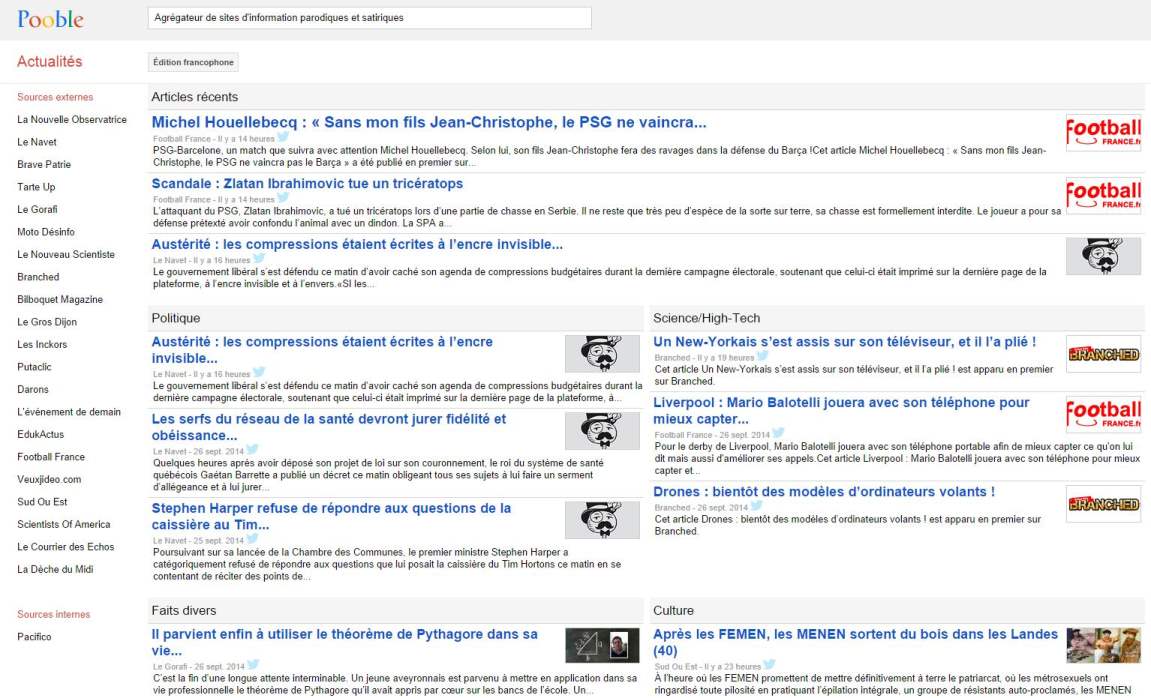Open Les Inckors source

coord(42,344)
